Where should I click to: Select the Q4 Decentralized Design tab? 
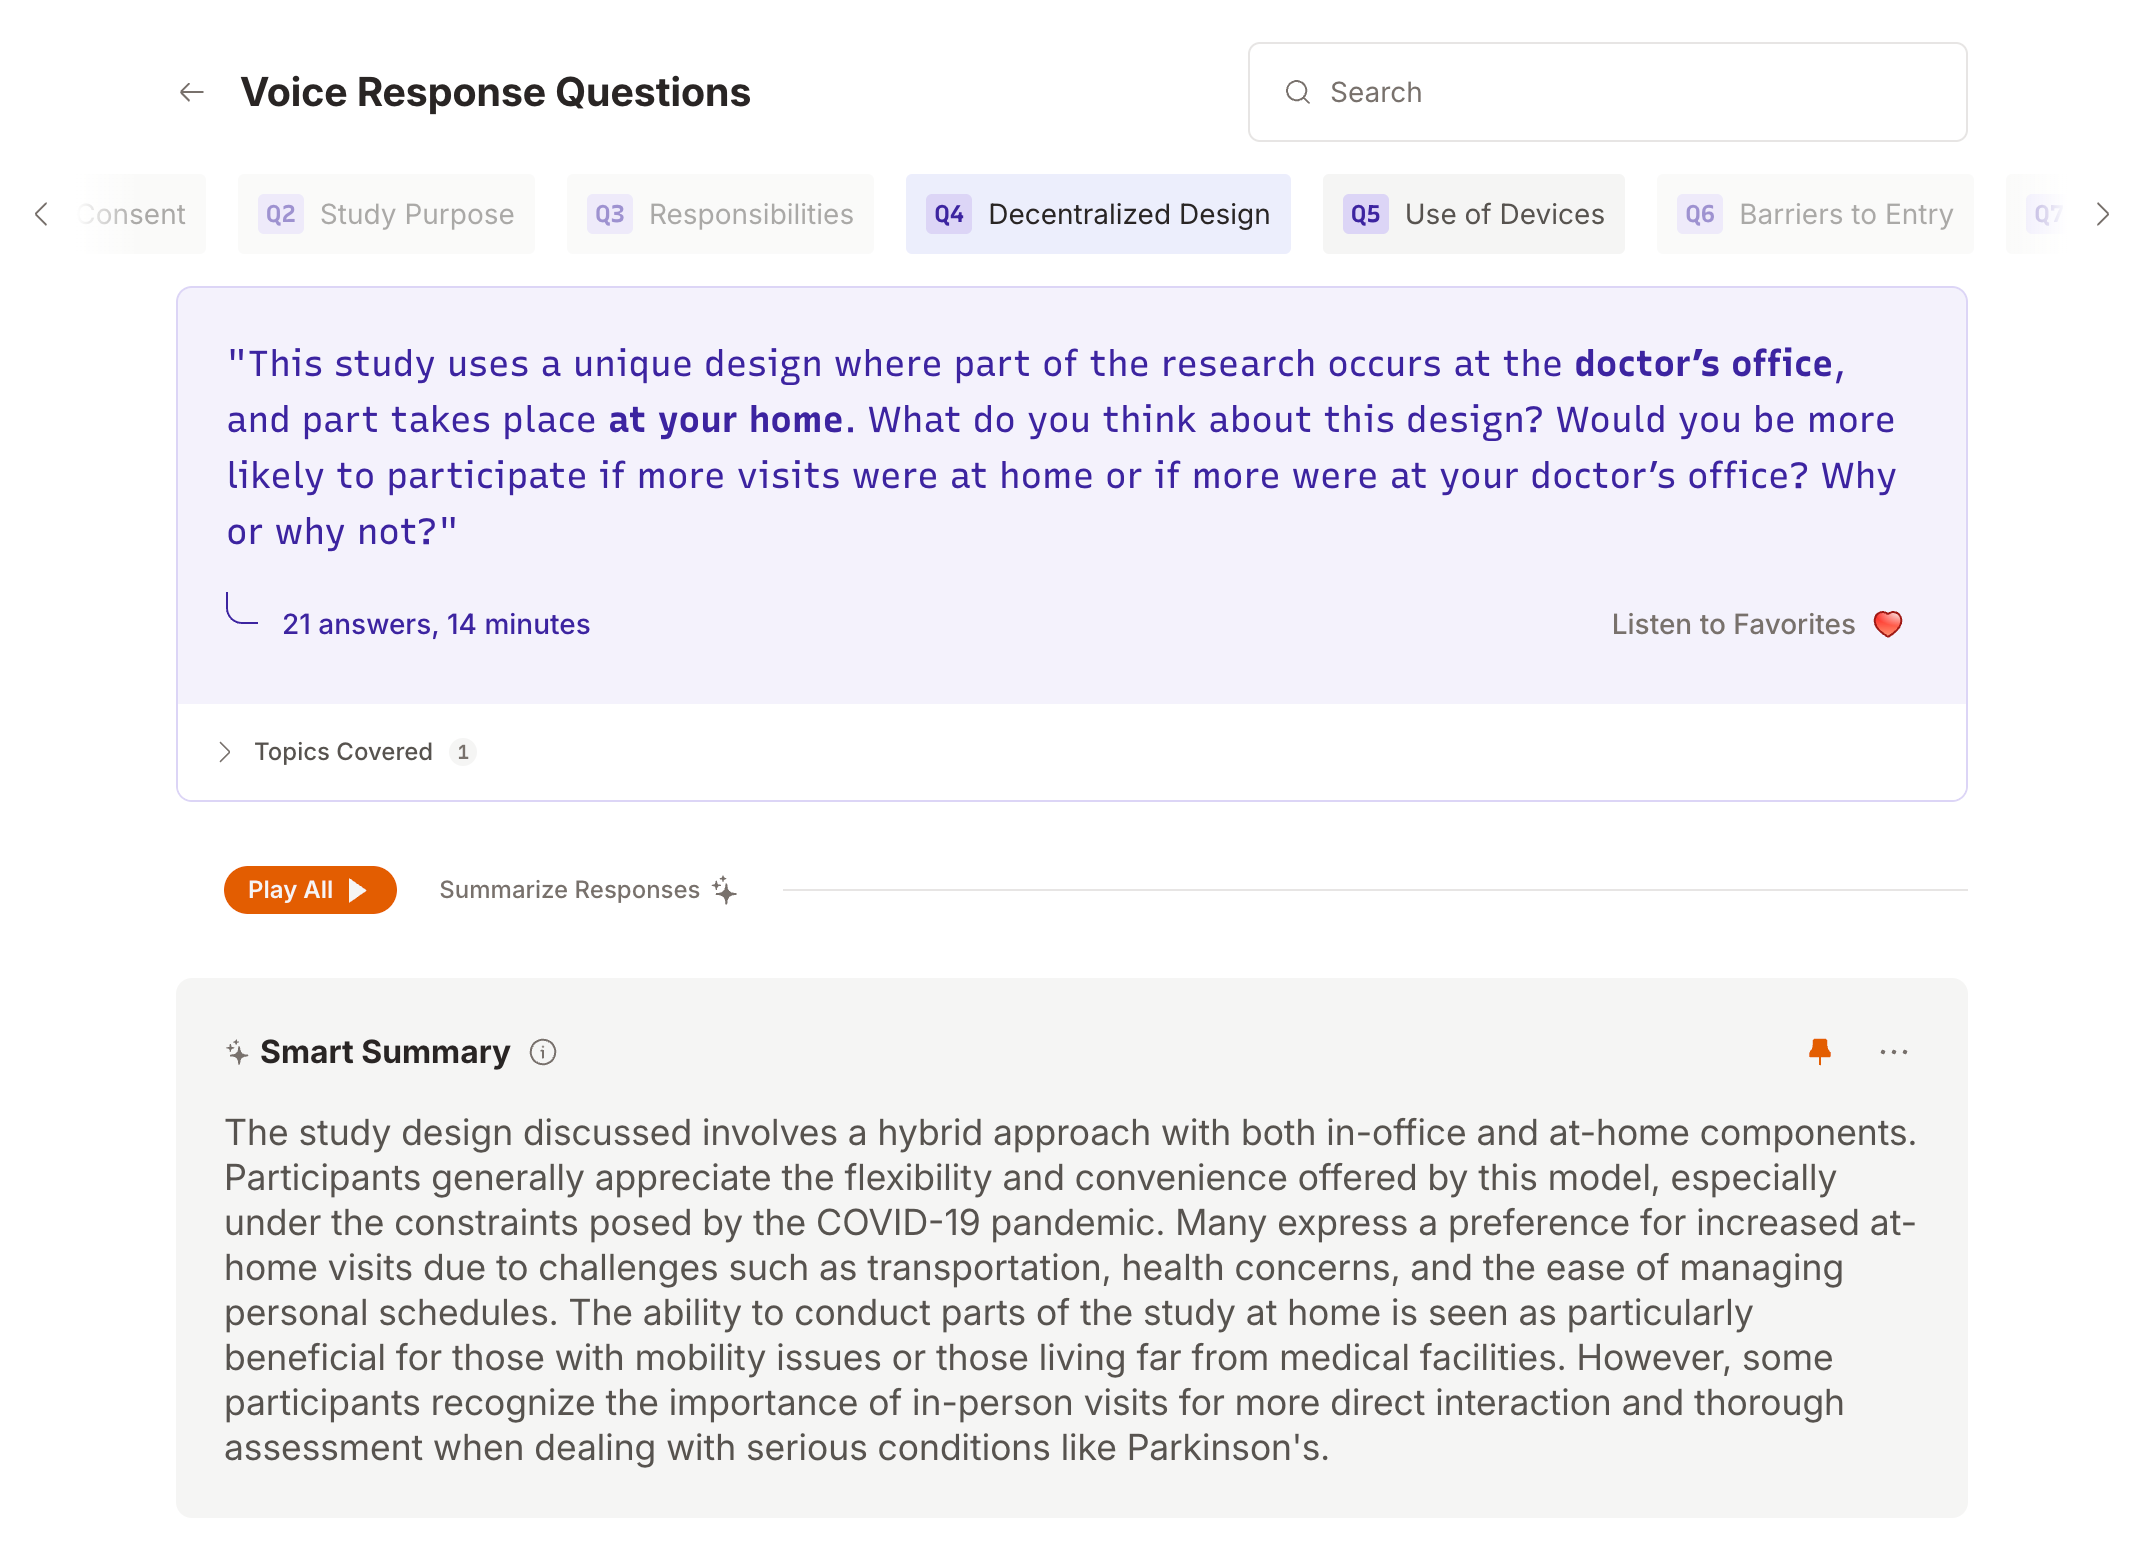pyautogui.click(x=1098, y=214)
